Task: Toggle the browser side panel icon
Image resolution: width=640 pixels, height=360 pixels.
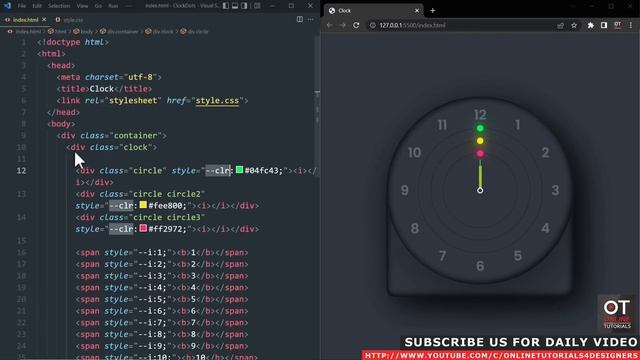Action: pos(604,25)
